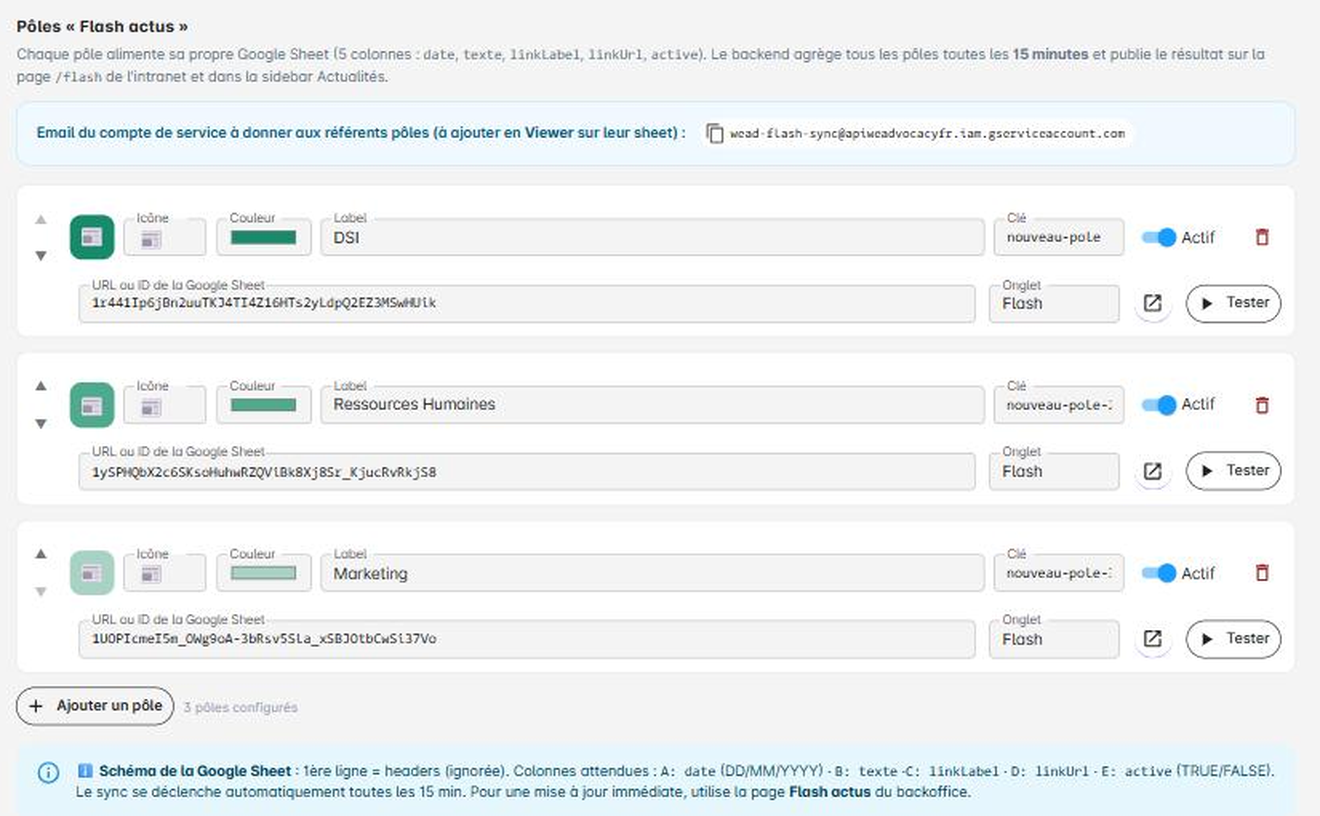
Task: Edit the Marketing Onglet field
Action: click(x=1054, y=640)
